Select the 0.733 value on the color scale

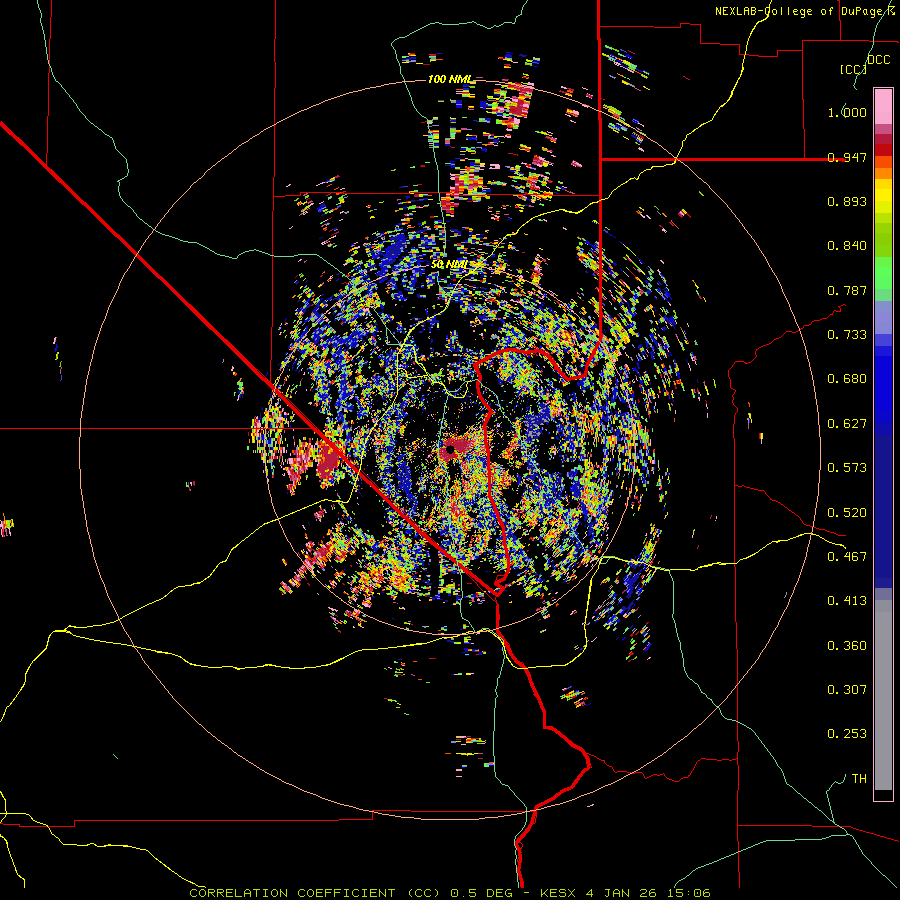click(x=847, y=335)
